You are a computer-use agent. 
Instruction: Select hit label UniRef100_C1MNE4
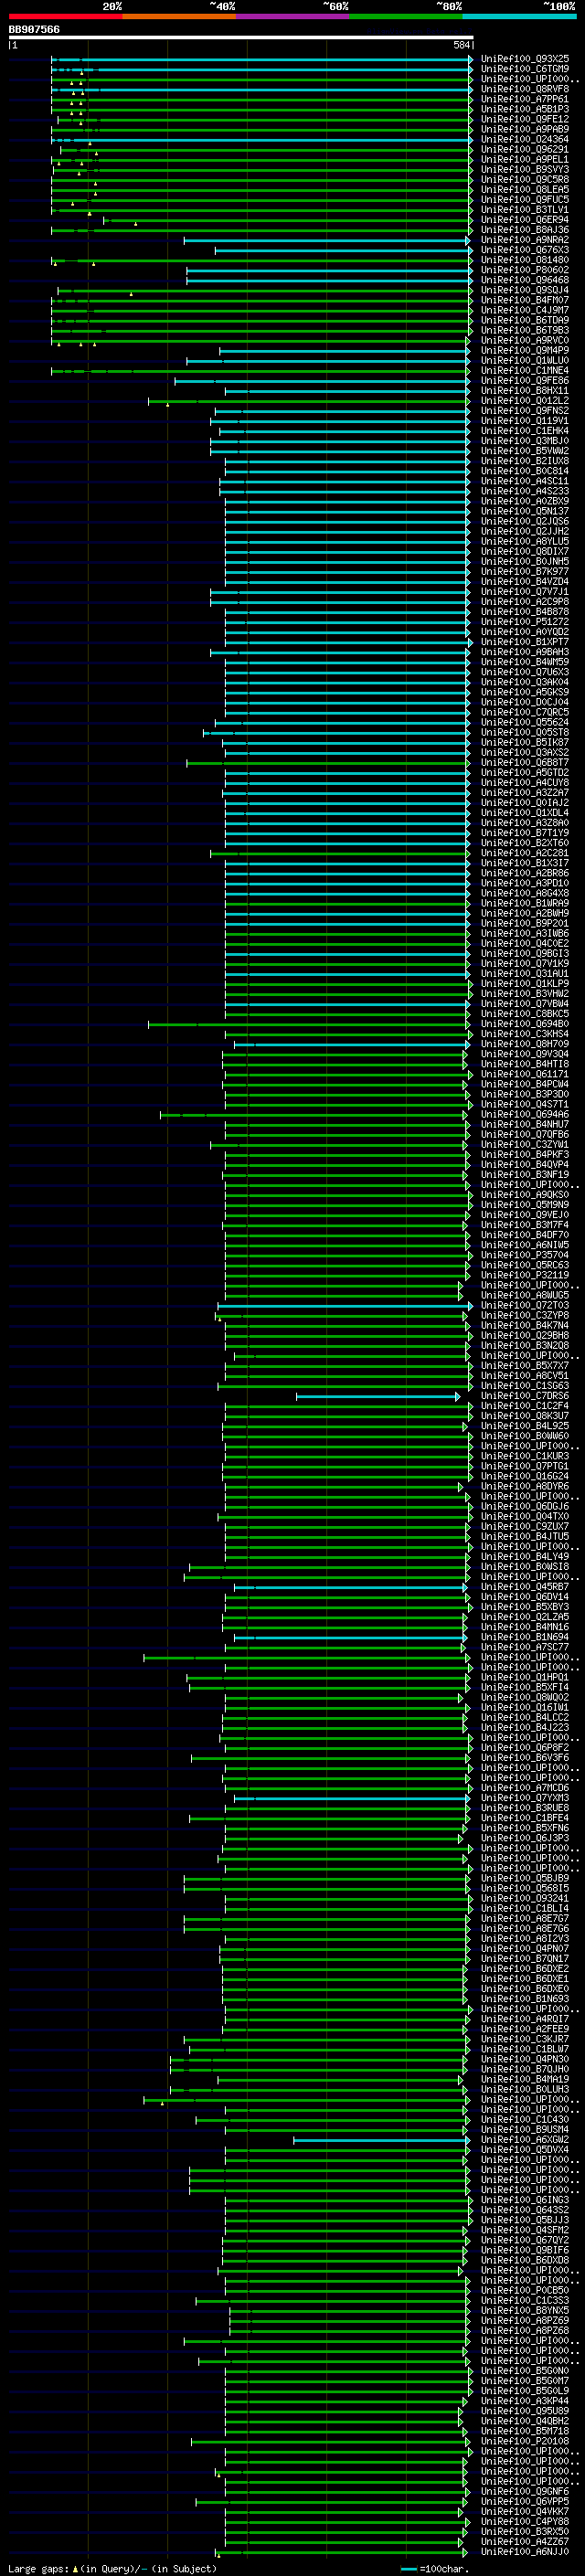click(x=524, y=370)
